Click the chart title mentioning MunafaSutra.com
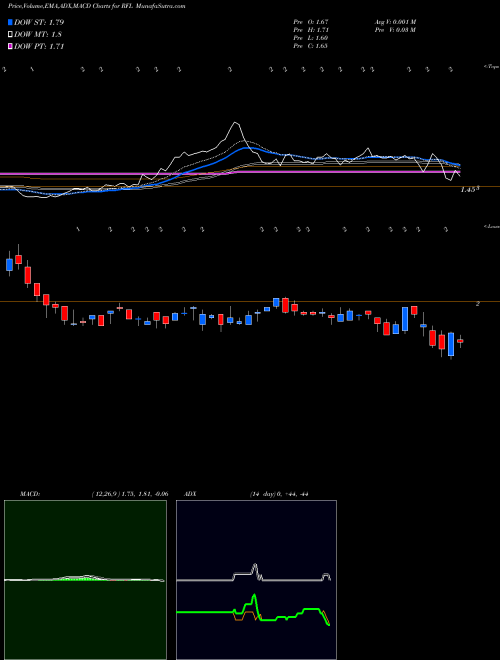The width and height of the screenshot is (500, 660). tap(97, 6)
